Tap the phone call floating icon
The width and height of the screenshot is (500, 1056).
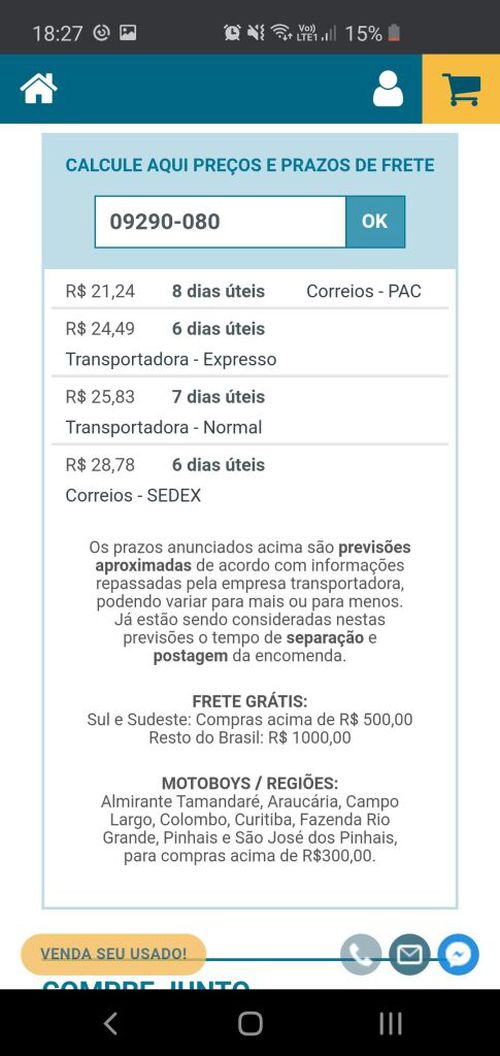click(x=361, y=954)
